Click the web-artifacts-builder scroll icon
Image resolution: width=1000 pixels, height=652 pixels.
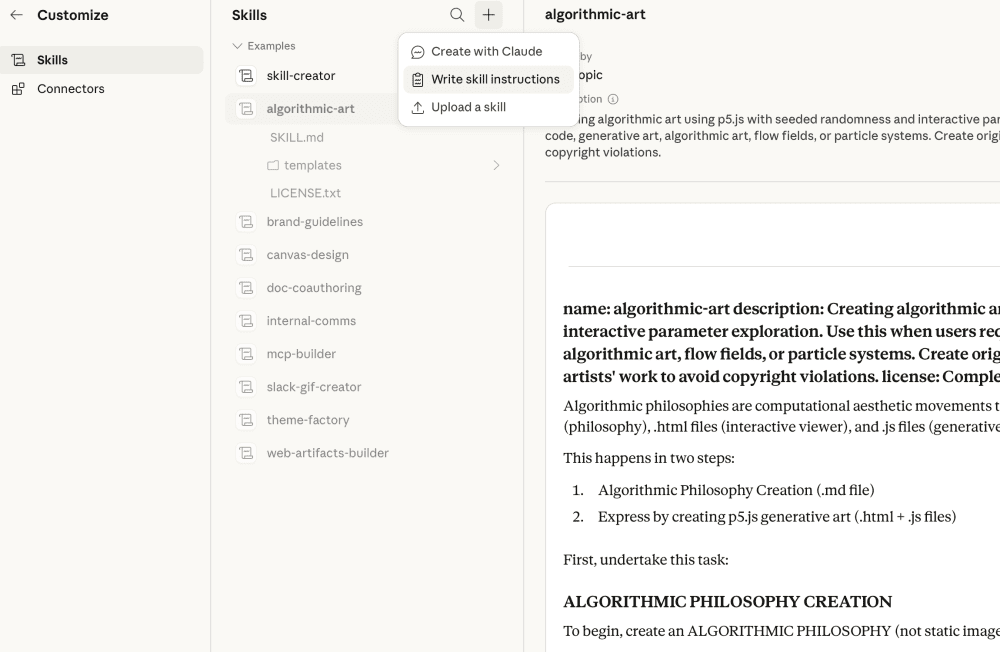(x=246, y=454)
